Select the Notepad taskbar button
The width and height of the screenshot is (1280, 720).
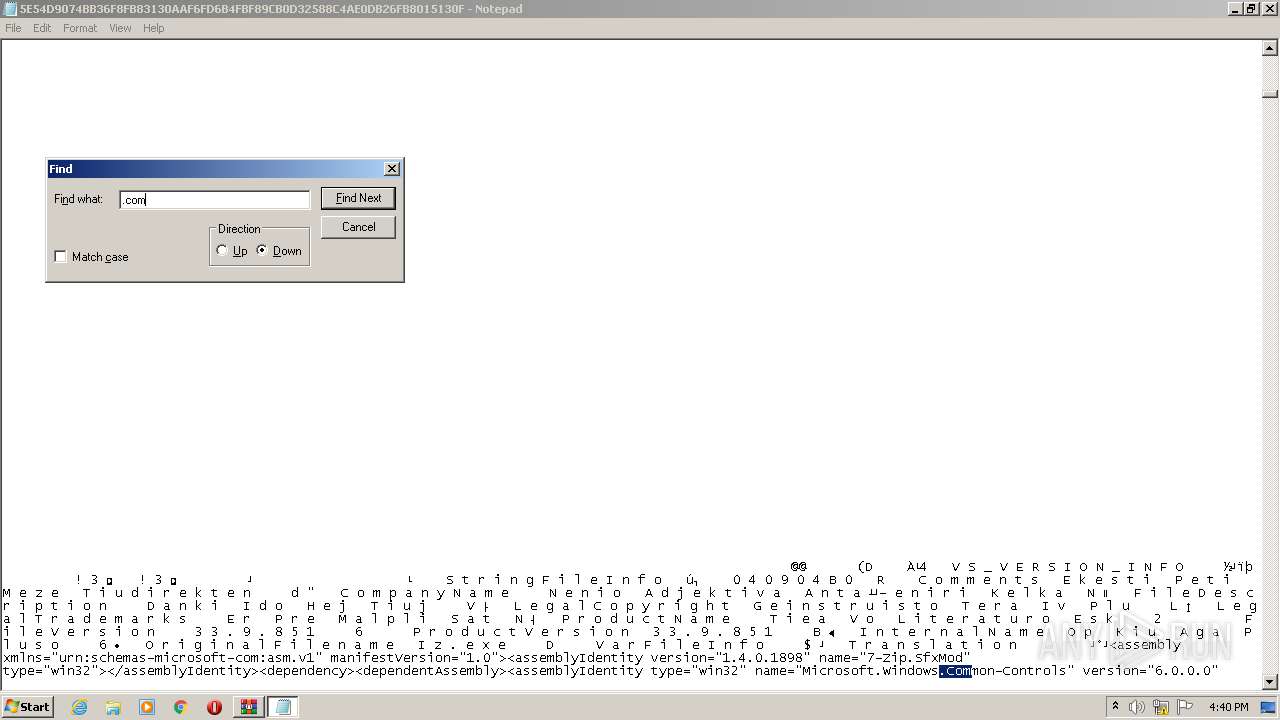point(282,707)
